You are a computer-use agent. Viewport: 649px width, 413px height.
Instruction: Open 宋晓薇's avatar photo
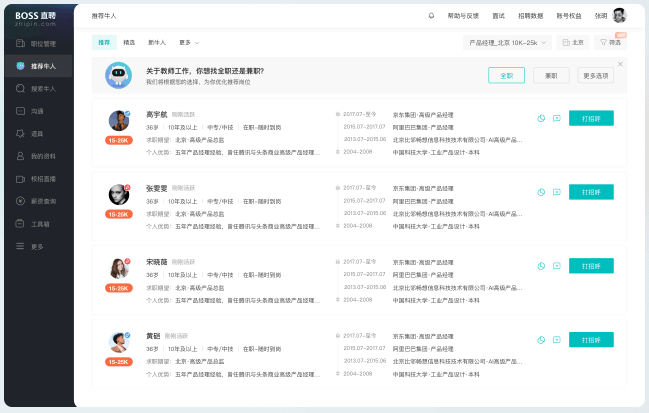[119, 268]
